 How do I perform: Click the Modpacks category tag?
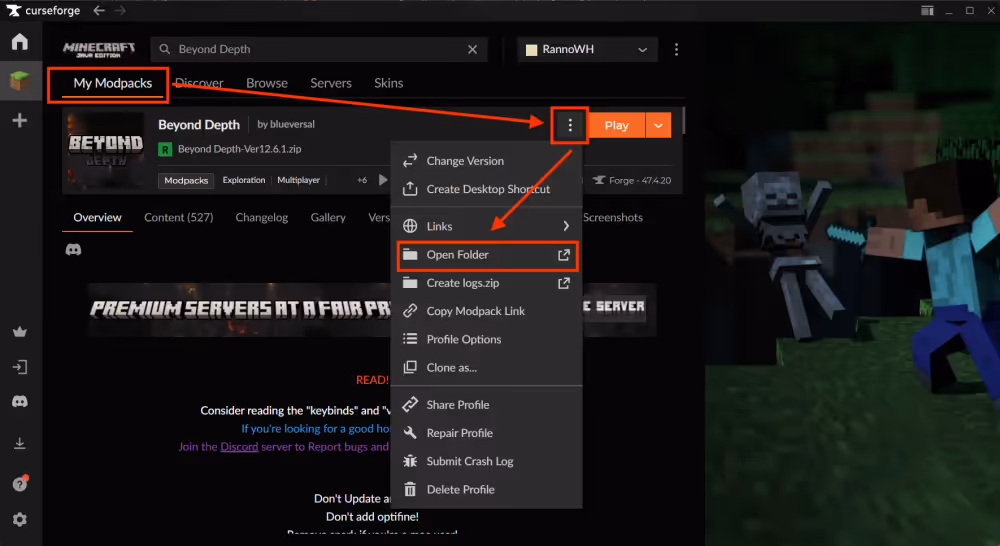point(186,181)
